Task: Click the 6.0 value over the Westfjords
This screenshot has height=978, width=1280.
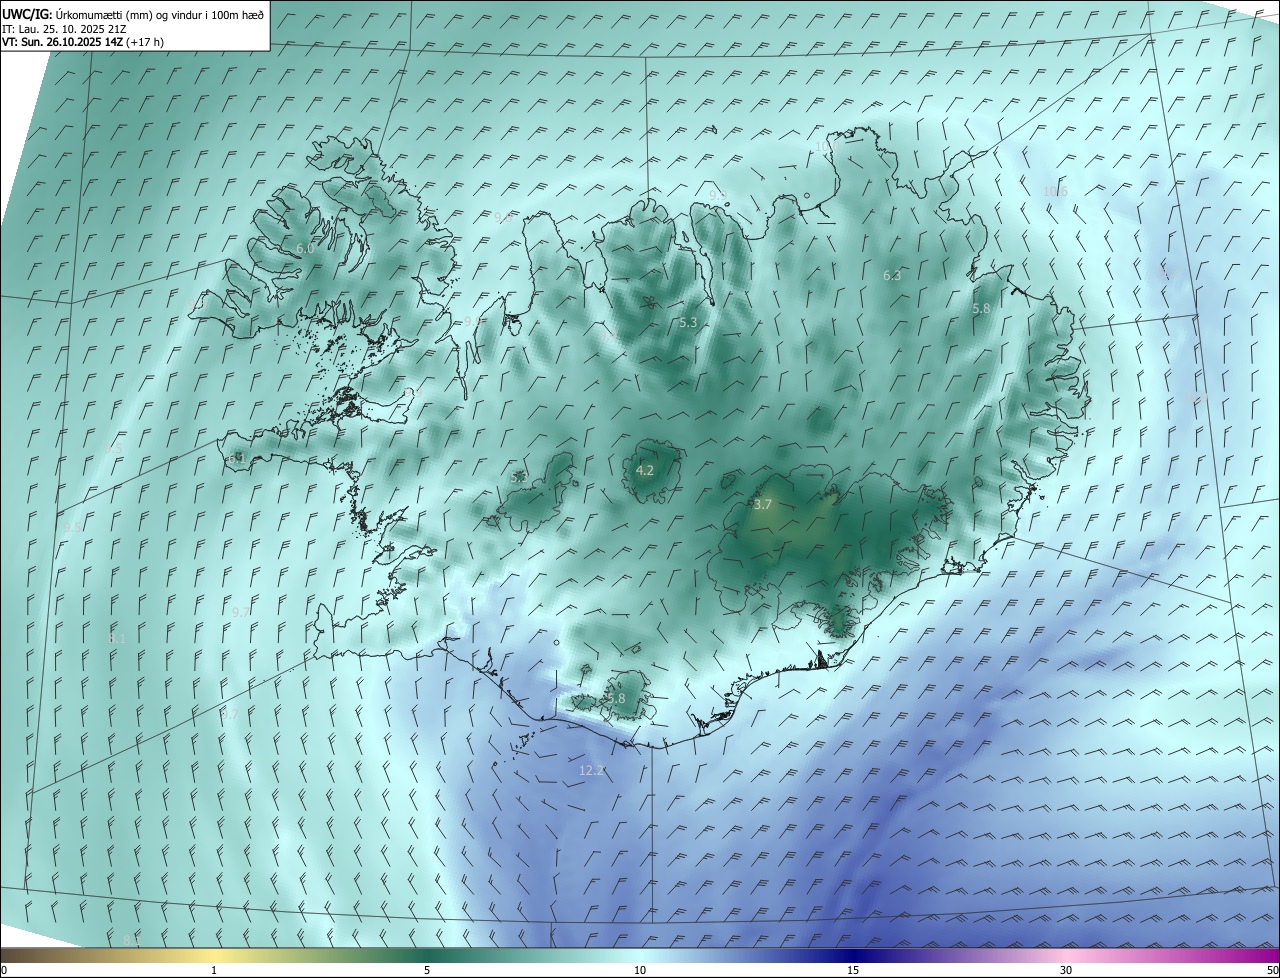Action: tap(305, 248)
